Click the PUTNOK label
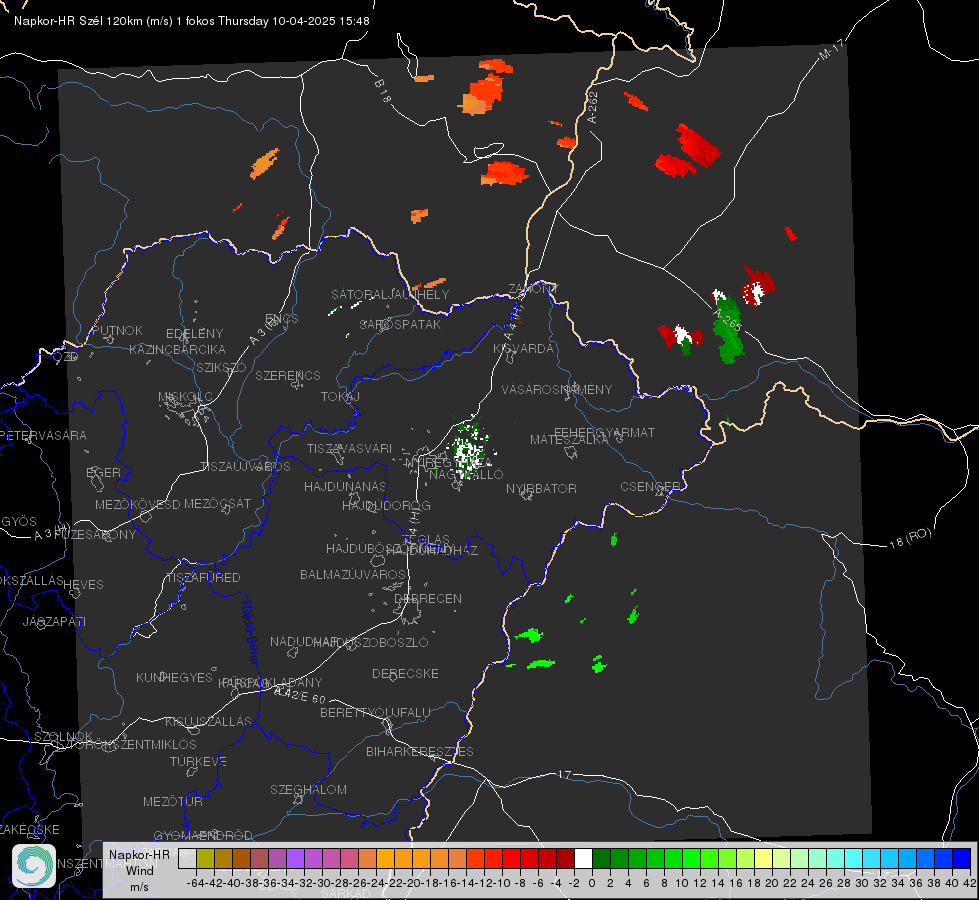The width and height of the screenshot is (979, 900). click(x=117, y=330)
